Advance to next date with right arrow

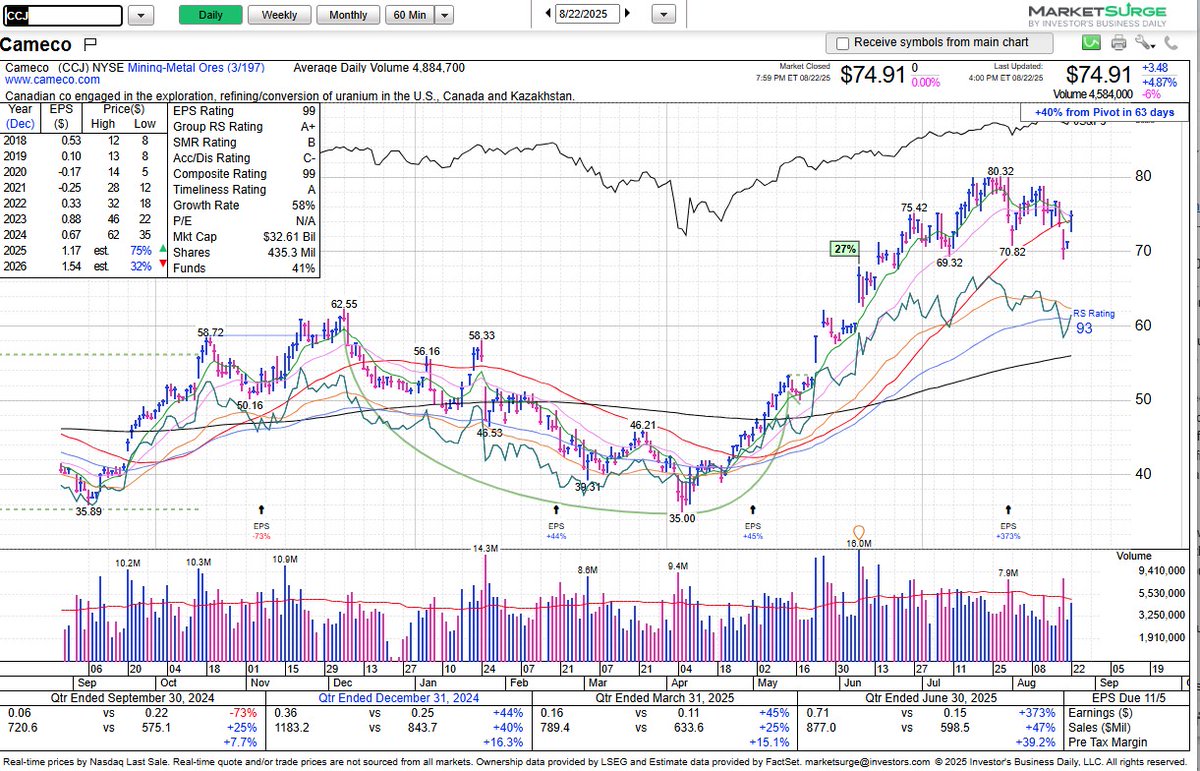(625, 14)
